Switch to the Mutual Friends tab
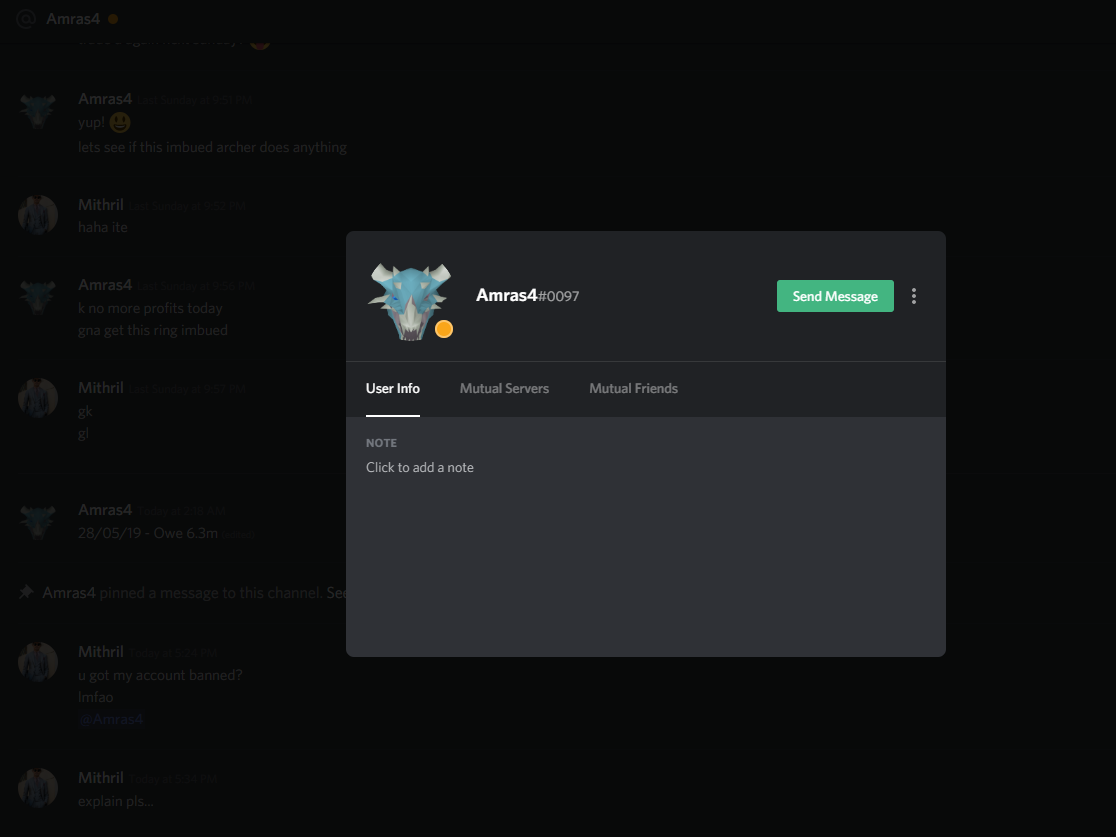 point(633,389)
